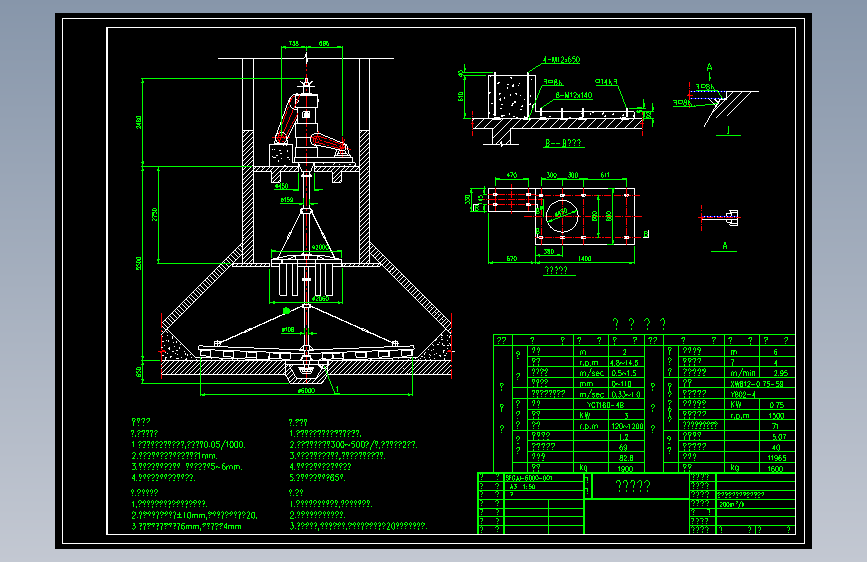Select the 120~1200 r.p.m value cell
This screenshot has width=867, height=562.
point(626,426)
